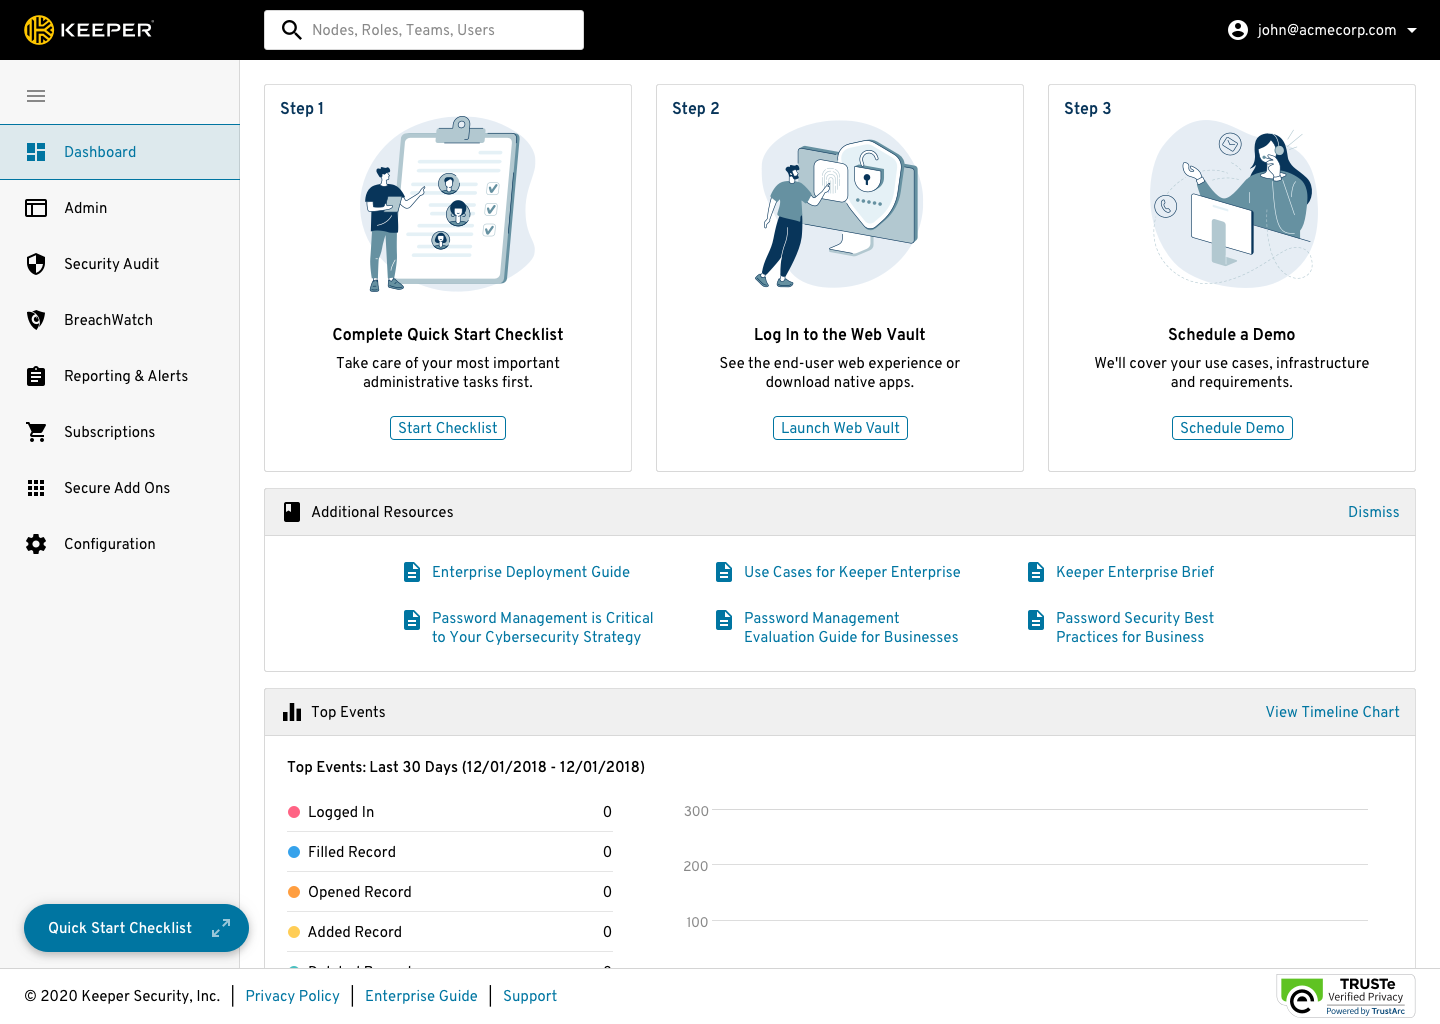1440x1024 pixels.
Task: Click the Keeper logo
Action: (89, 30)
